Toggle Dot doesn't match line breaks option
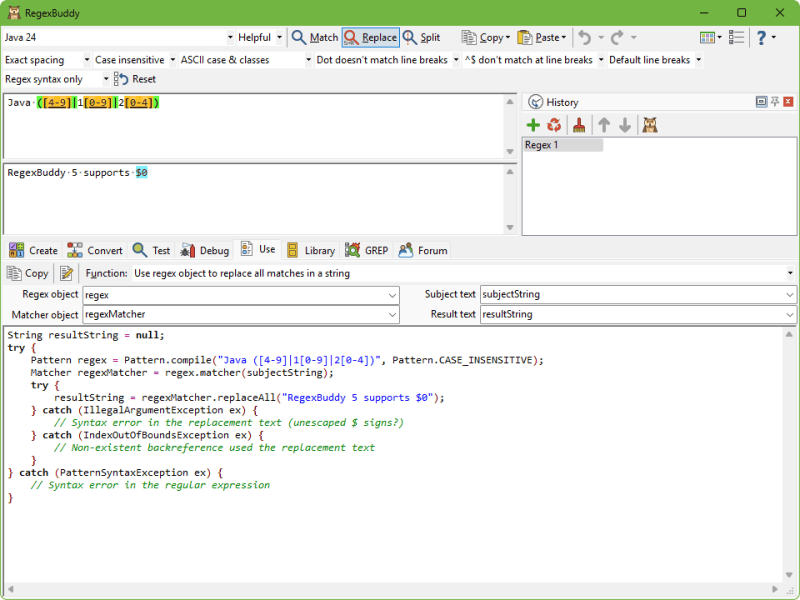Screen dimensions: 800x600 (387, 60)
